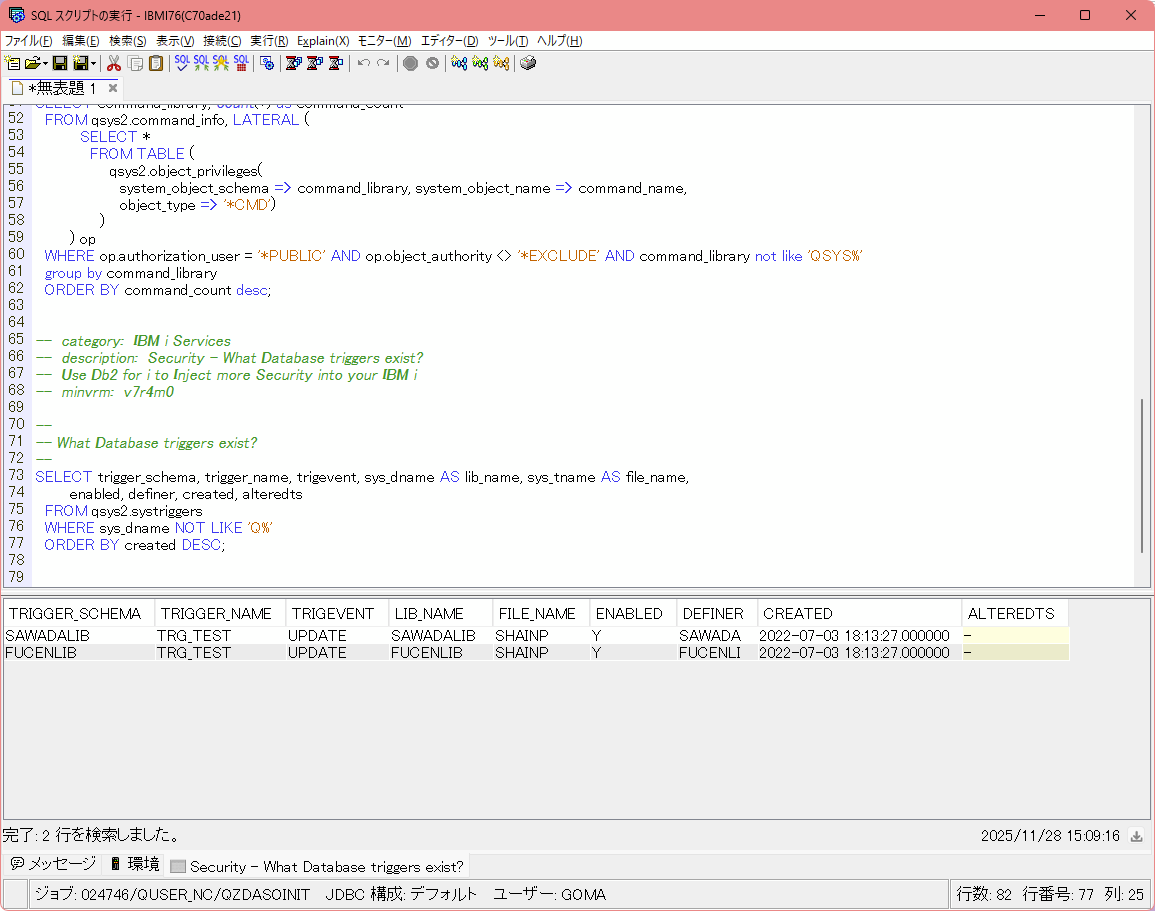
Task: Close the 無表題 1 script tab
Action: (x=113, y=88)
